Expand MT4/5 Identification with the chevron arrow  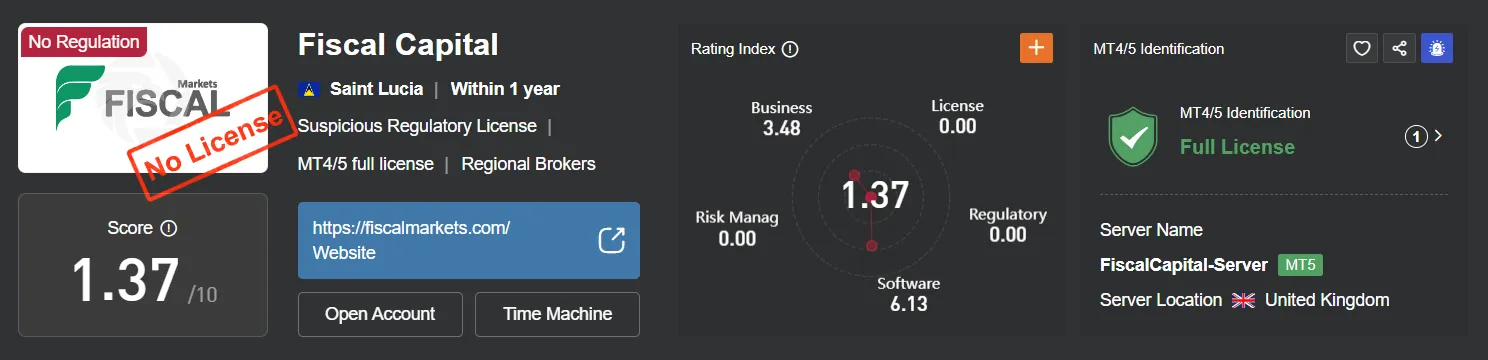tap(1439, 136)
